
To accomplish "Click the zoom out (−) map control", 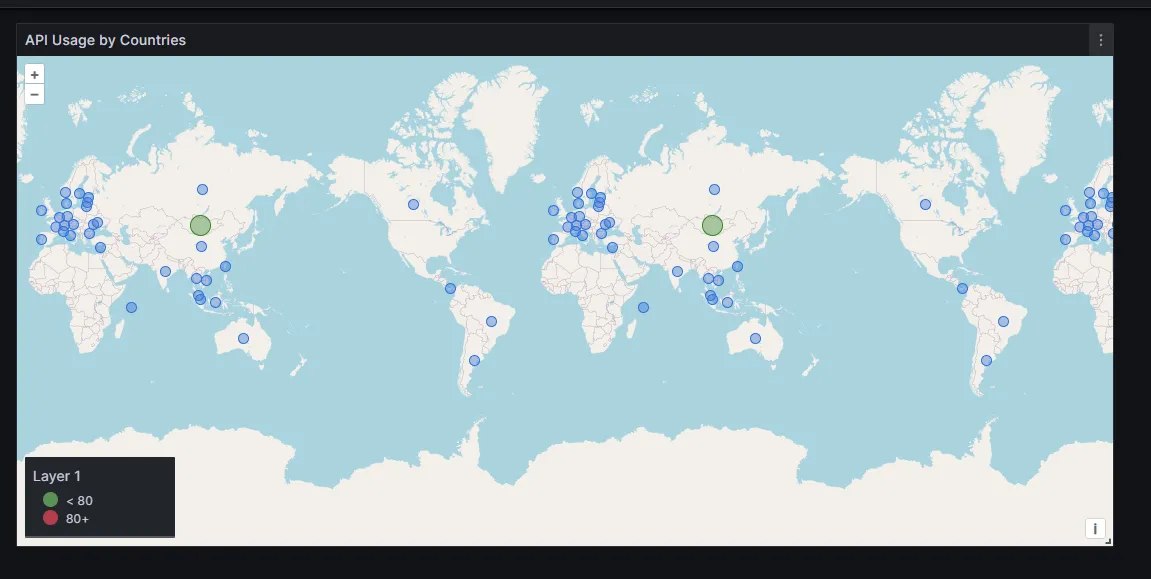I will pos(34,93).
